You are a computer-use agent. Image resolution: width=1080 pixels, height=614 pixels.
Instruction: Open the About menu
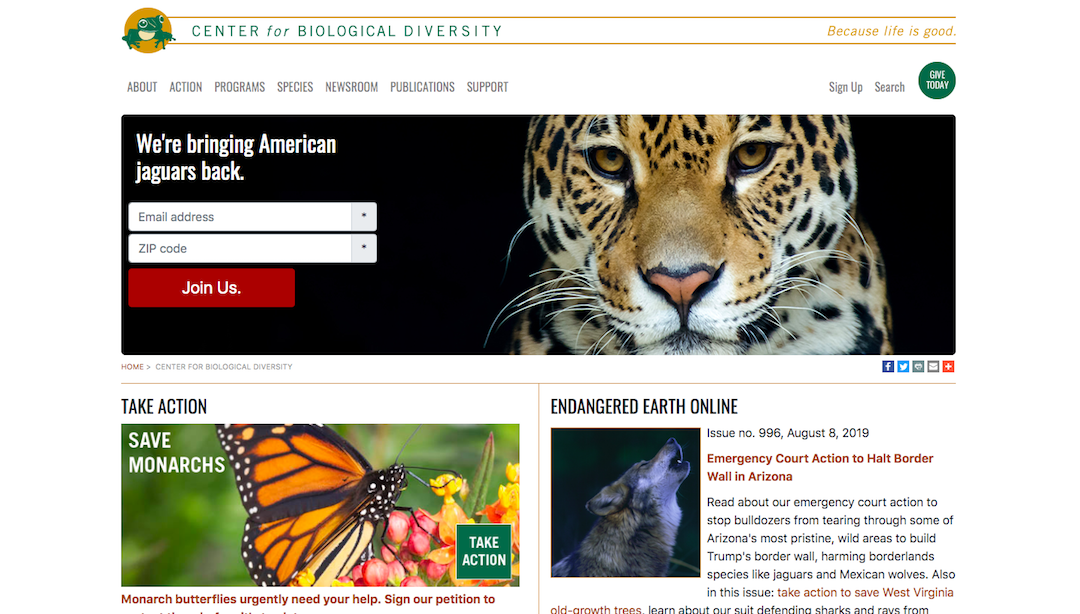click(142, 87)
